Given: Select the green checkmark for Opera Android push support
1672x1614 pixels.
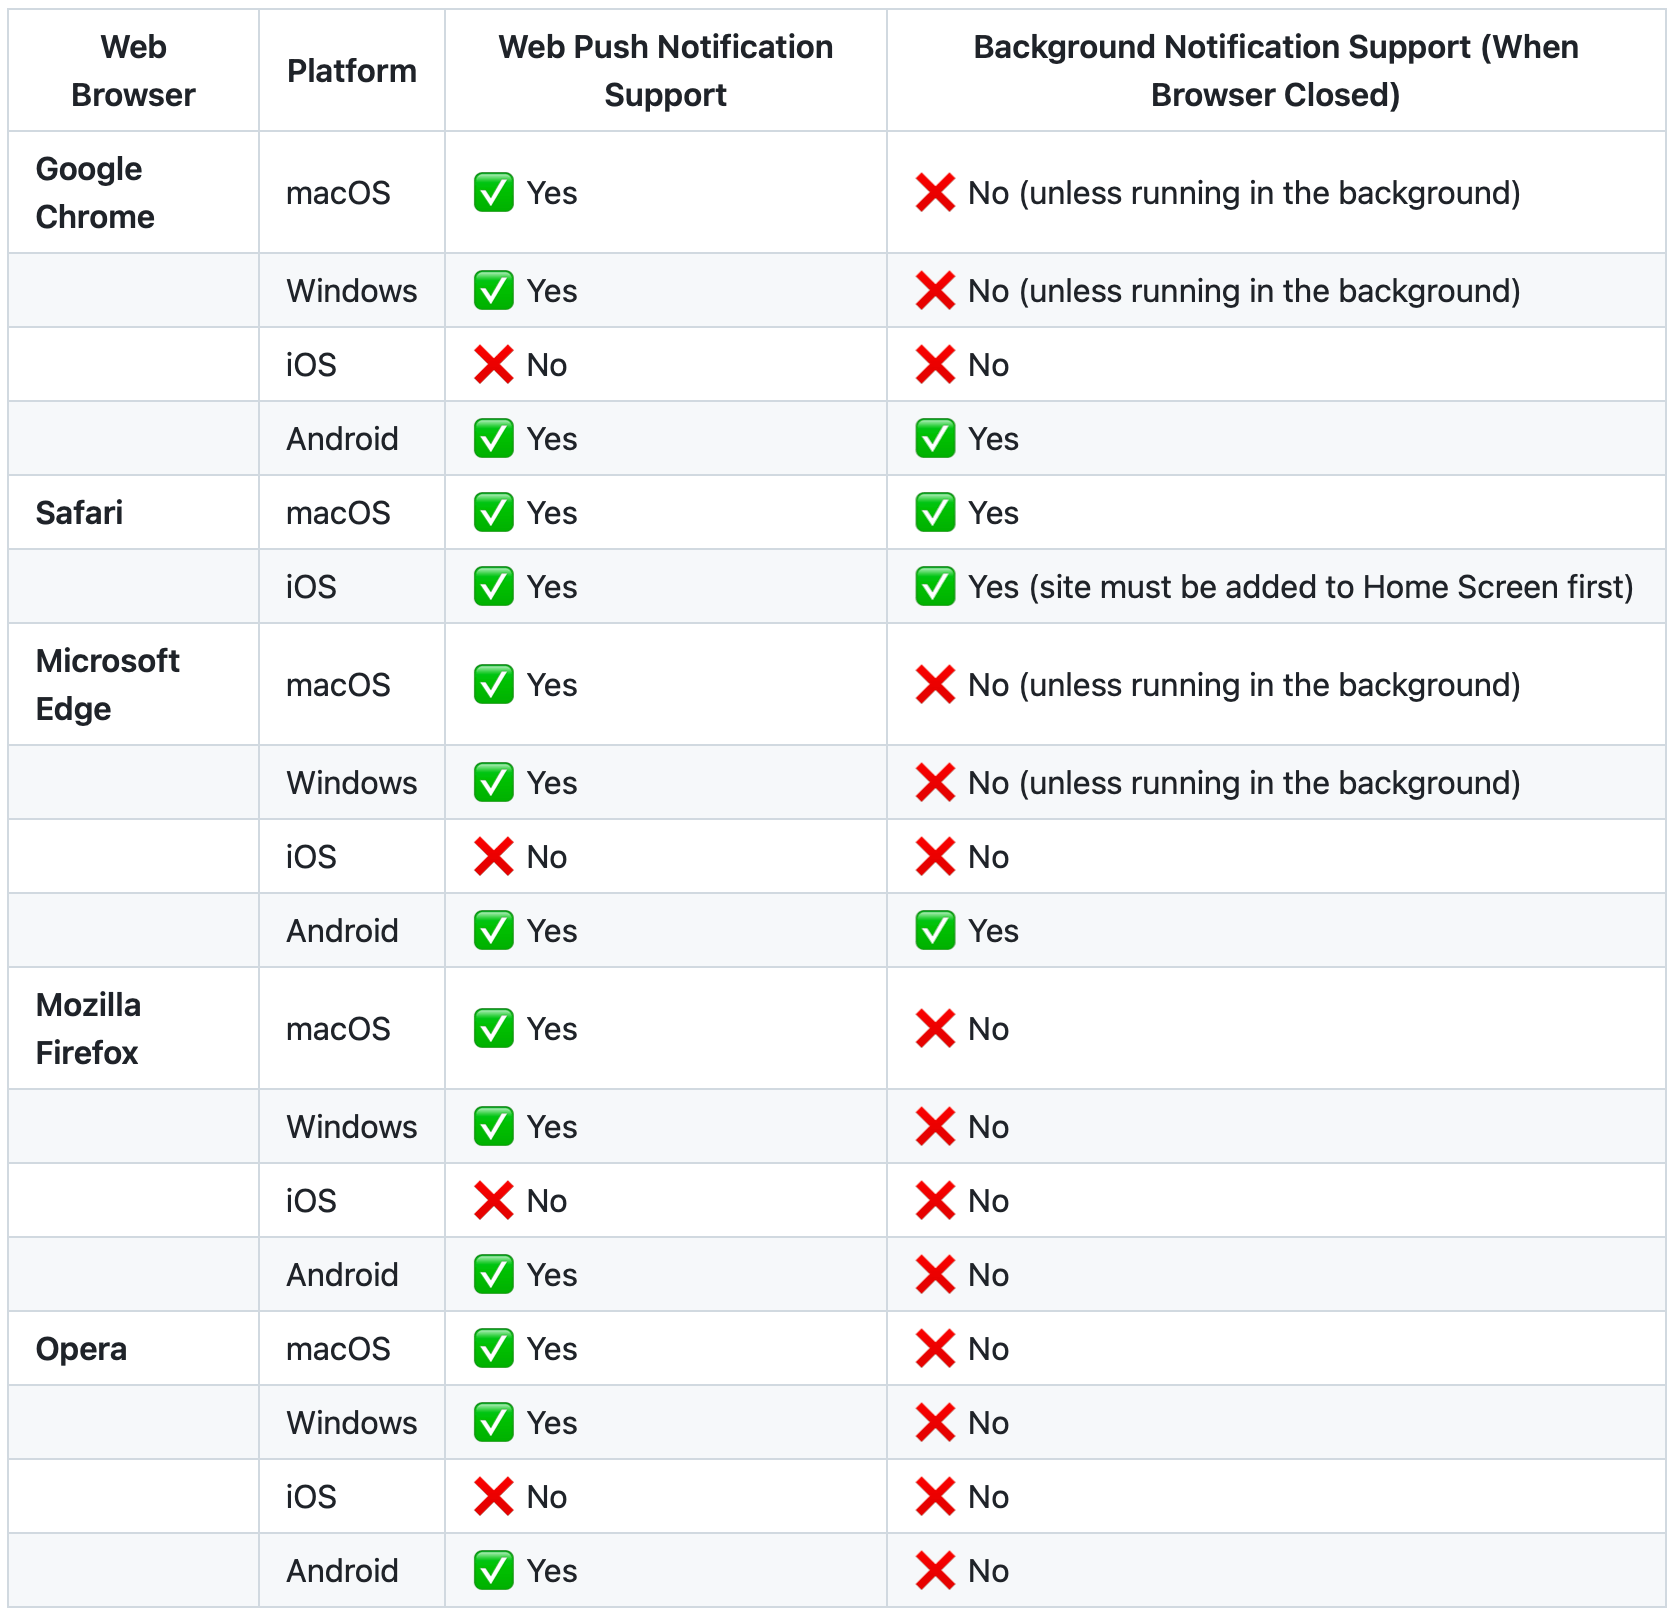Looking at the screenshot, I should pyautogui.click(x=493, y=1571).
